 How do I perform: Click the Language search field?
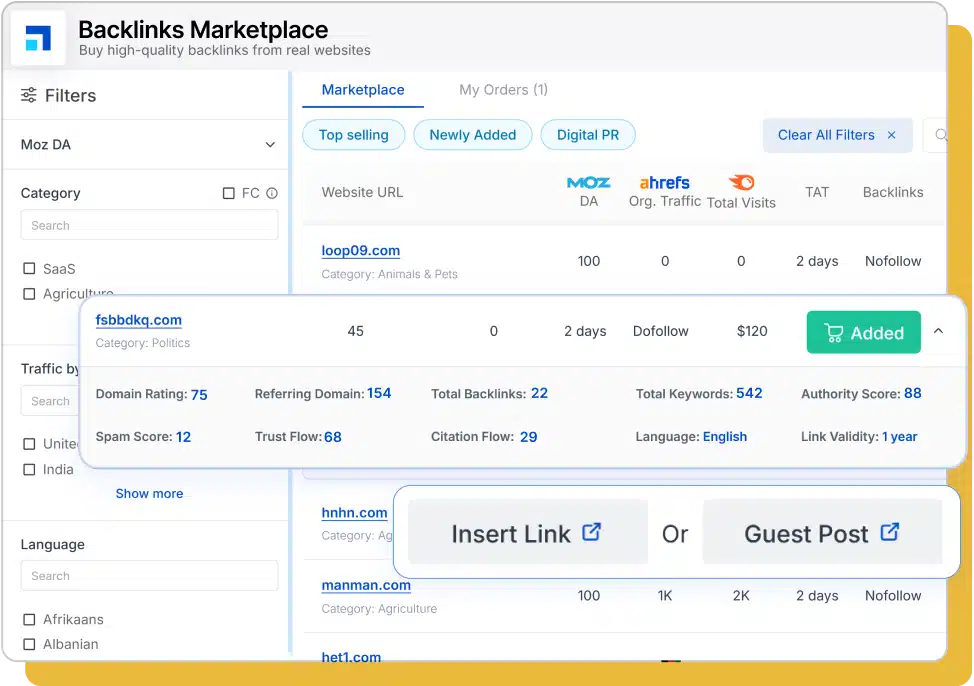[149, 576]
